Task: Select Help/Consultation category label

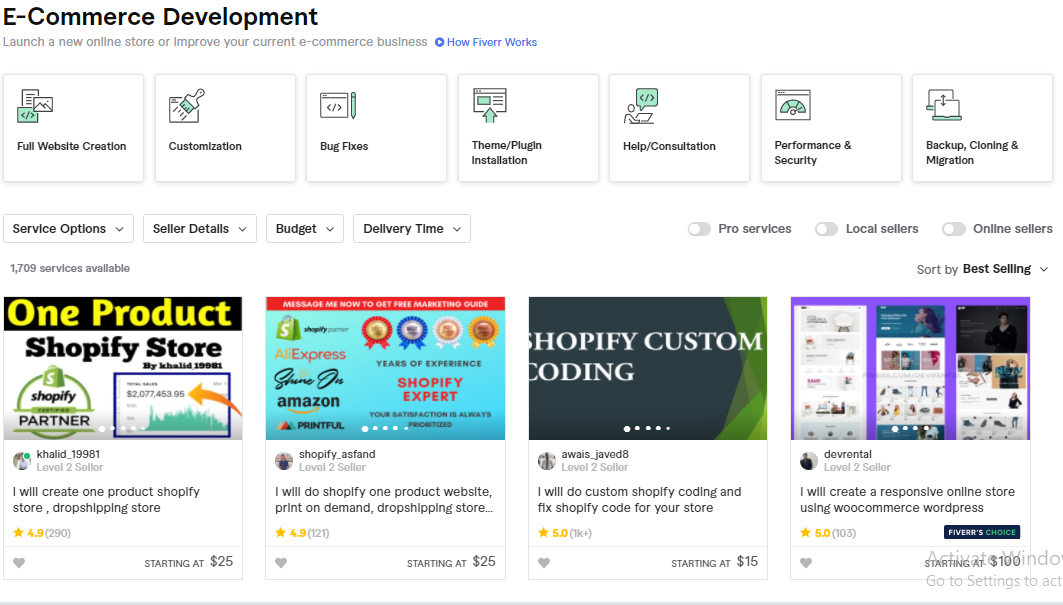Action: click(669, 147)
